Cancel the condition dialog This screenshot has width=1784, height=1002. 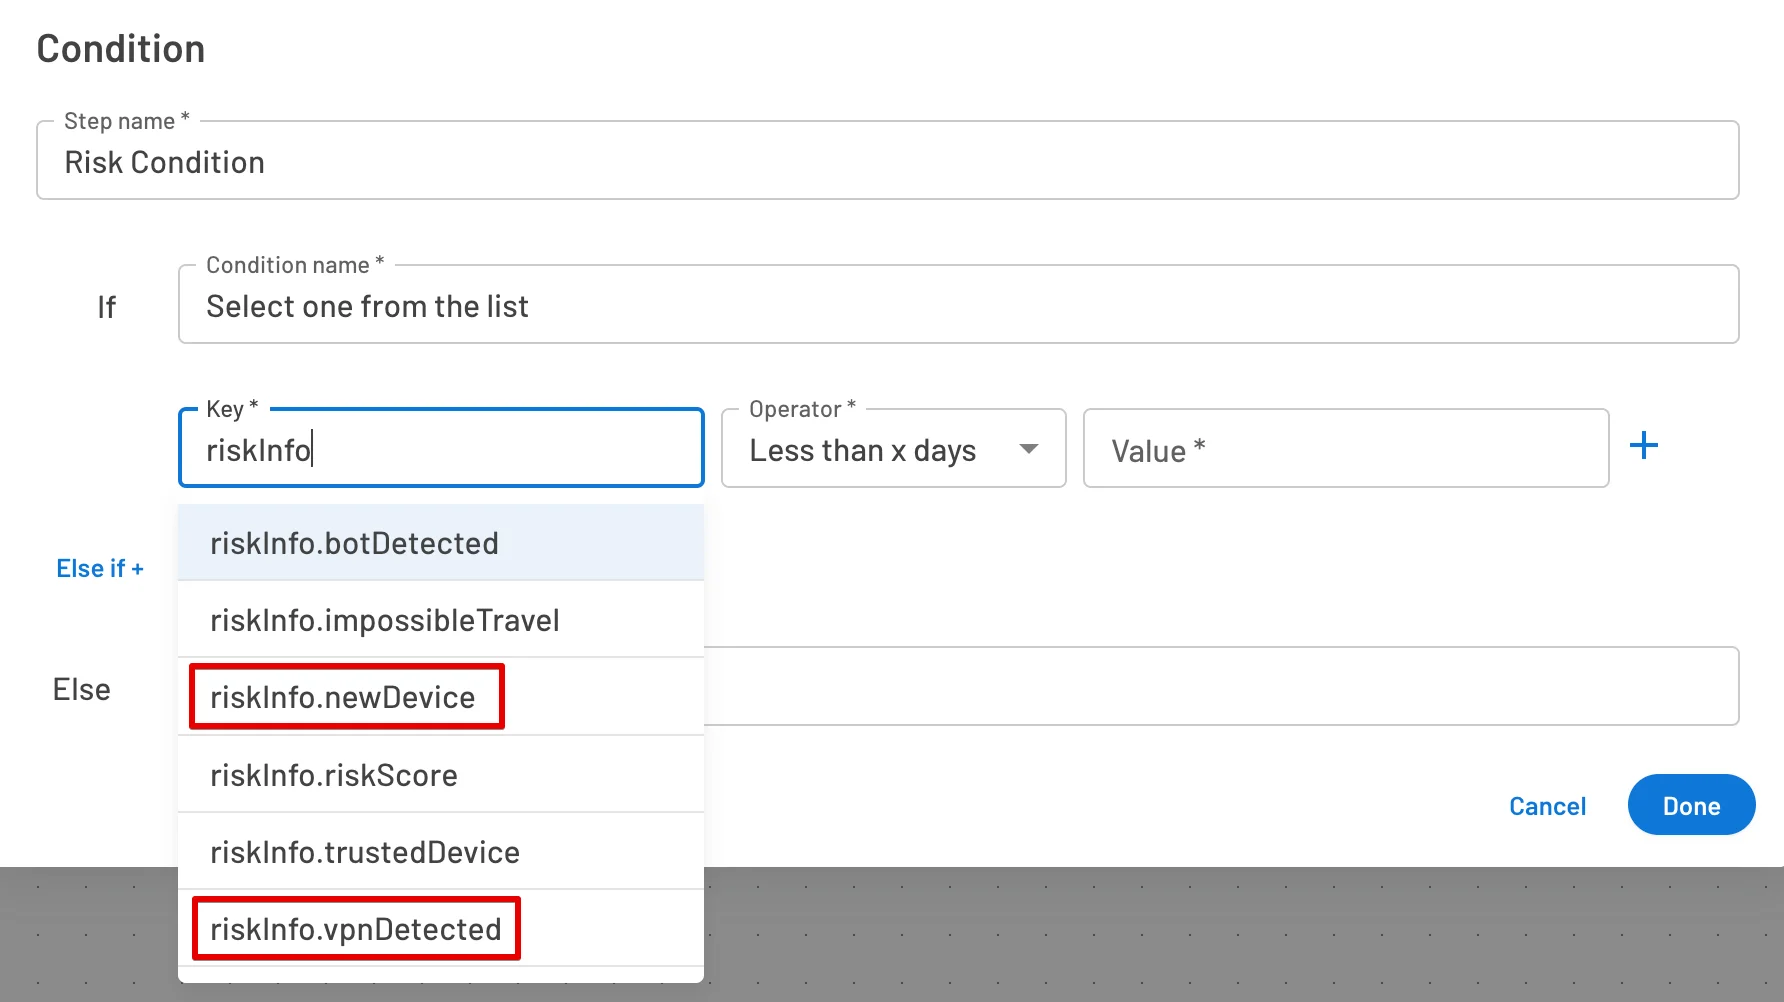(x=1547, y=806)
